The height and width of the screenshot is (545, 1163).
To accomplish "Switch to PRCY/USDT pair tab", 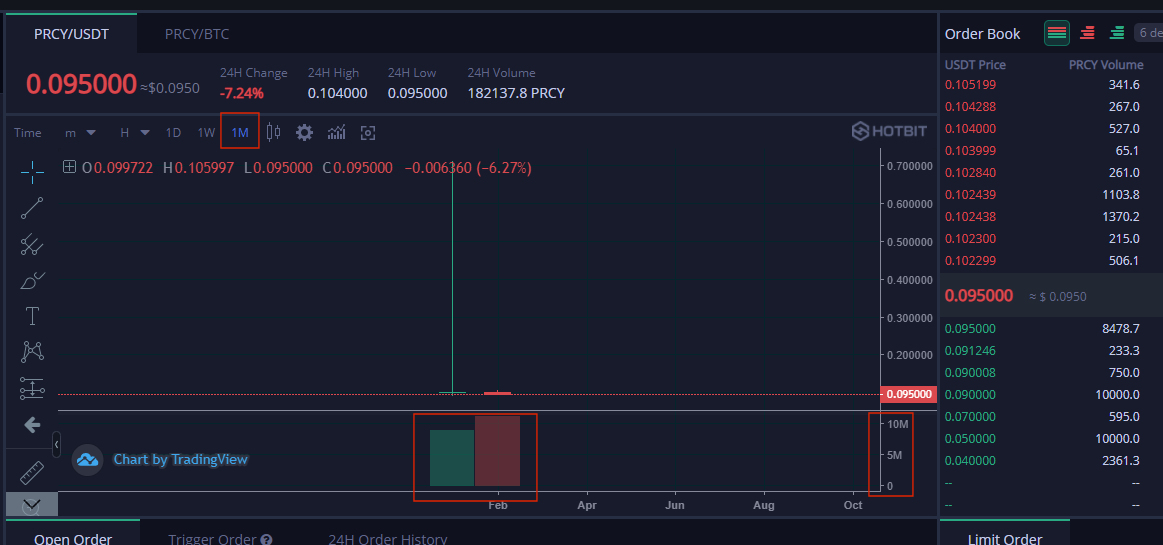I will click(x=71, y=34).
